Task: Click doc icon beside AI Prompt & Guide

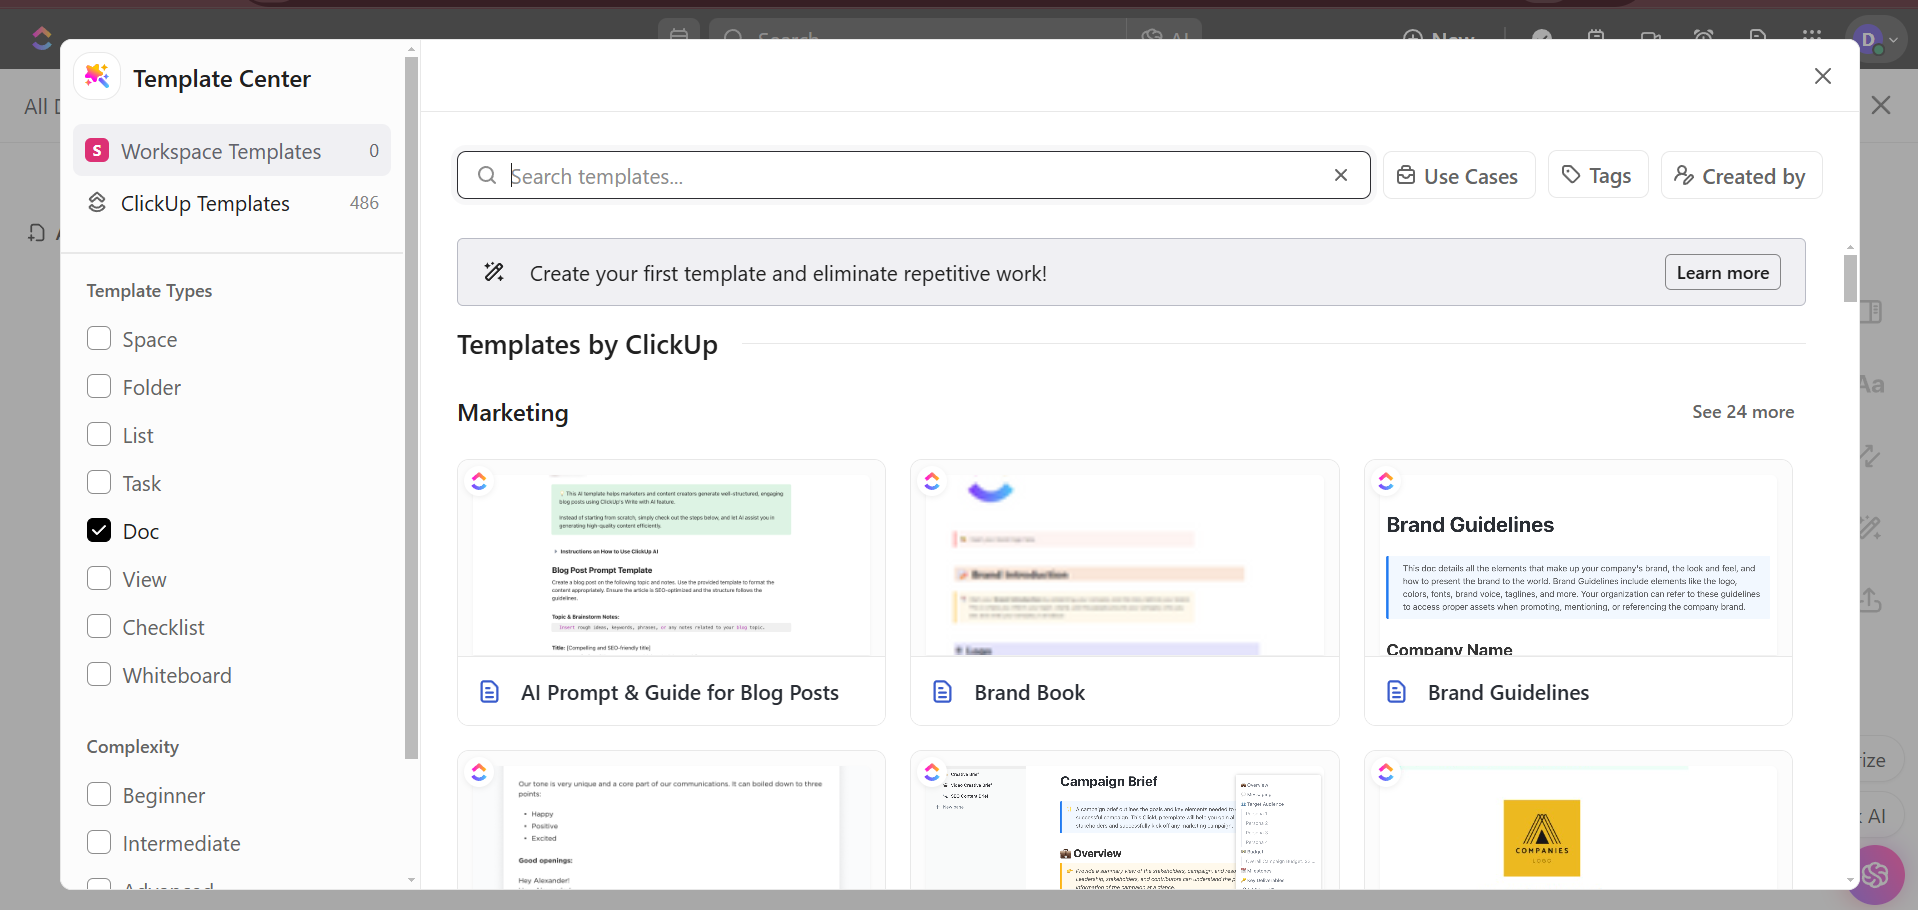Action: coord(490,692)
